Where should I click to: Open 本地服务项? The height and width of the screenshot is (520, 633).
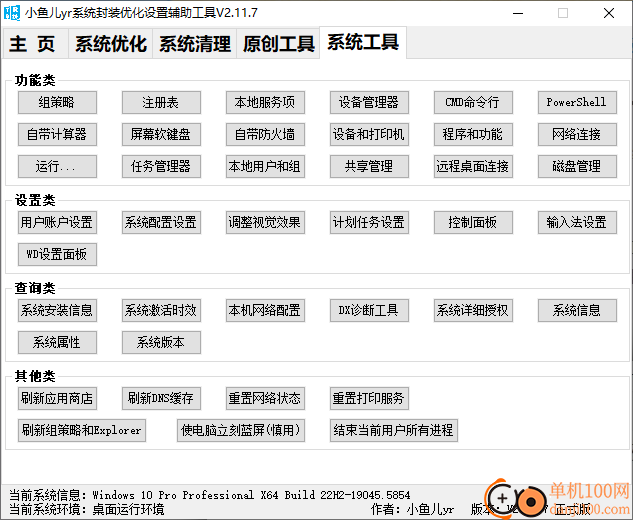click(x=265, y=103)
